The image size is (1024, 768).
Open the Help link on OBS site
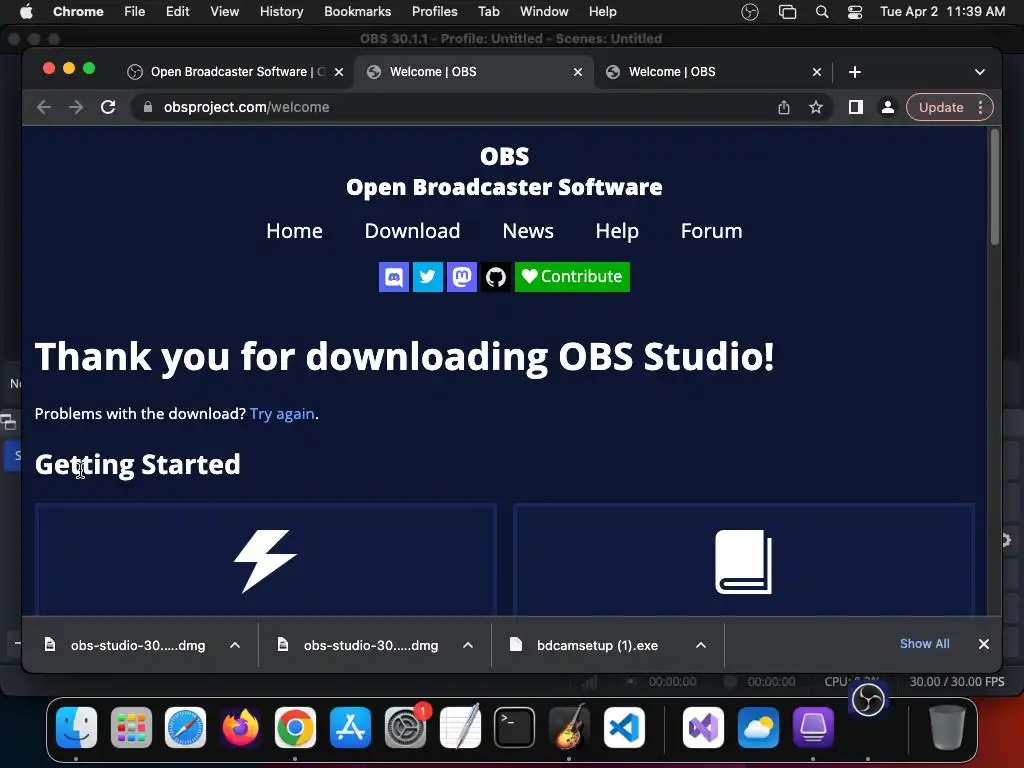click(617, 231)
